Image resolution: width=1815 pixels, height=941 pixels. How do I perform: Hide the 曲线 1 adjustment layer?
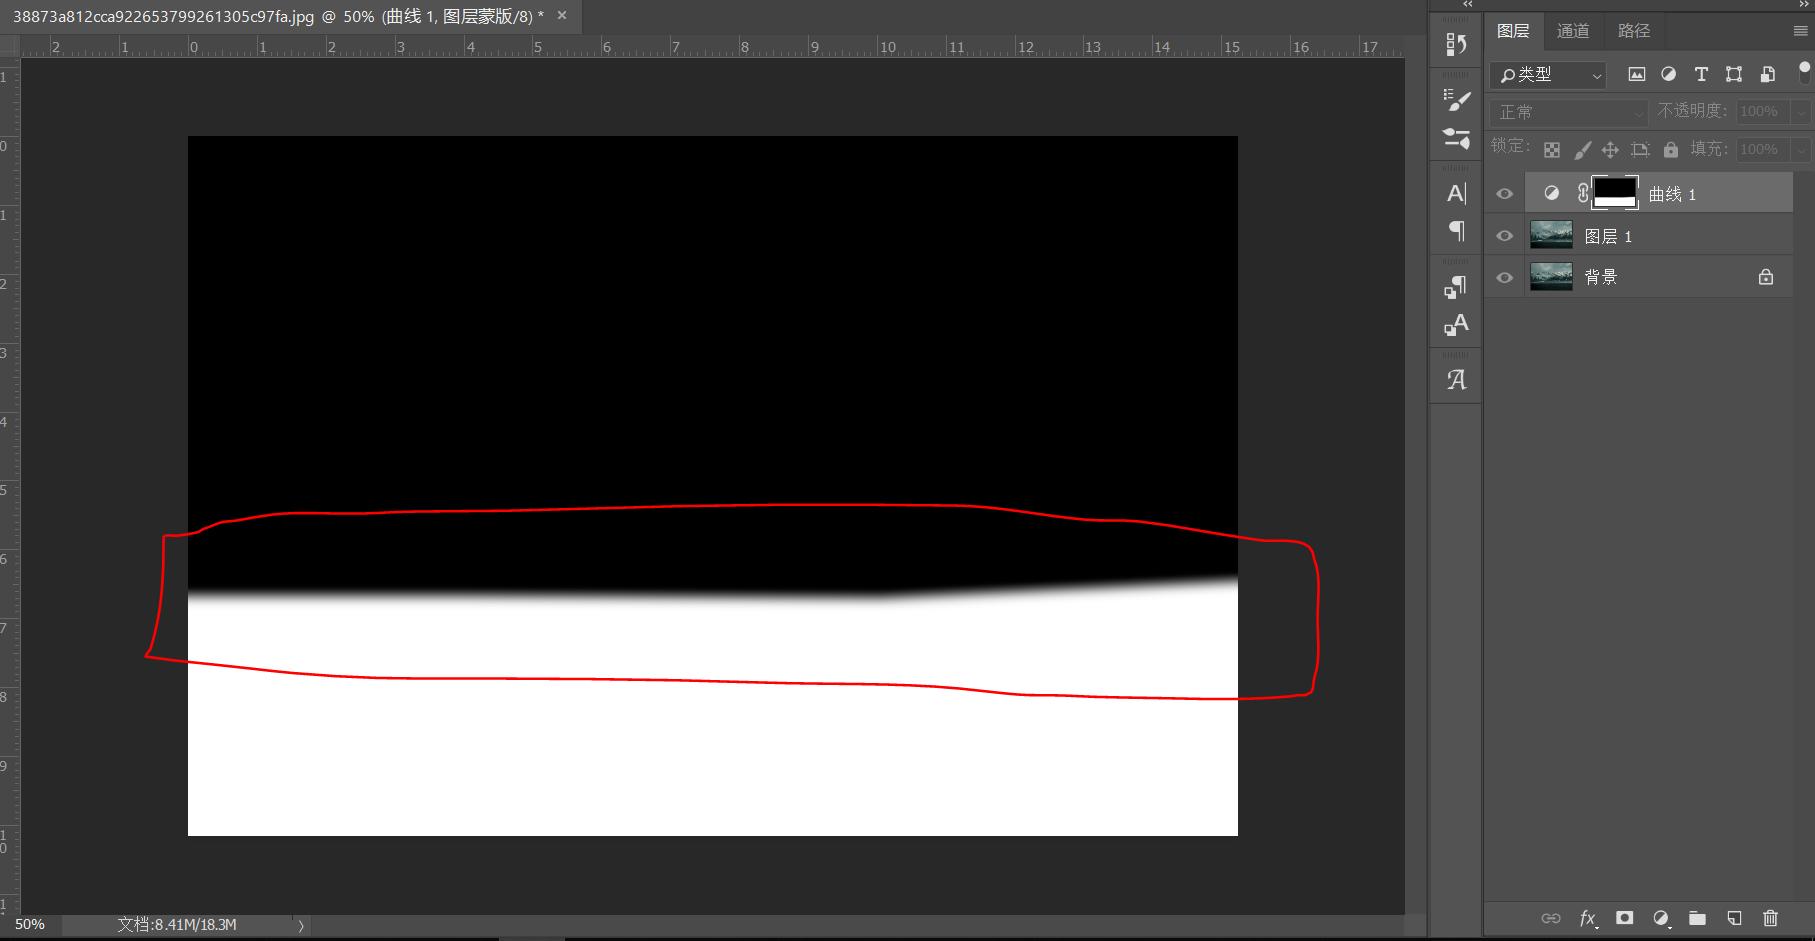click(x=1504, y=193)
